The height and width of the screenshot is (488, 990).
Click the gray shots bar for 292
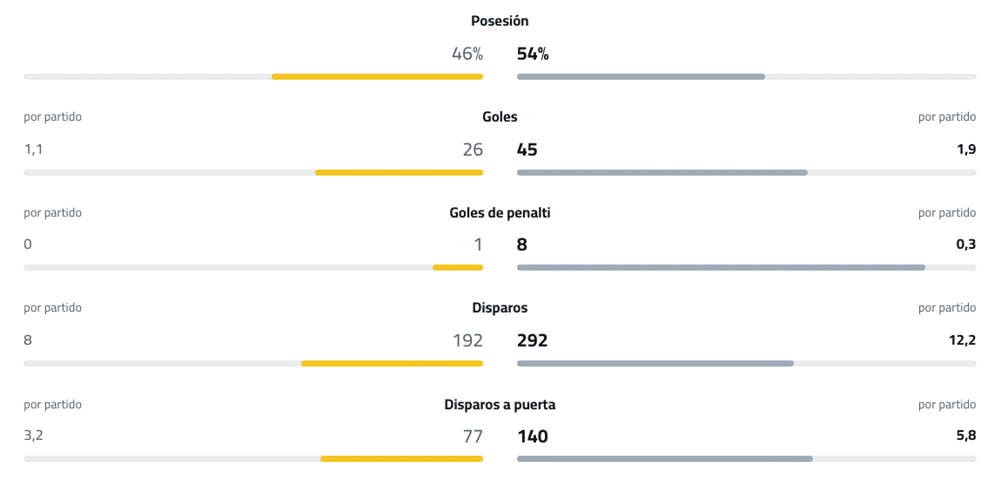pyautogui.click(x=655, y=363)
